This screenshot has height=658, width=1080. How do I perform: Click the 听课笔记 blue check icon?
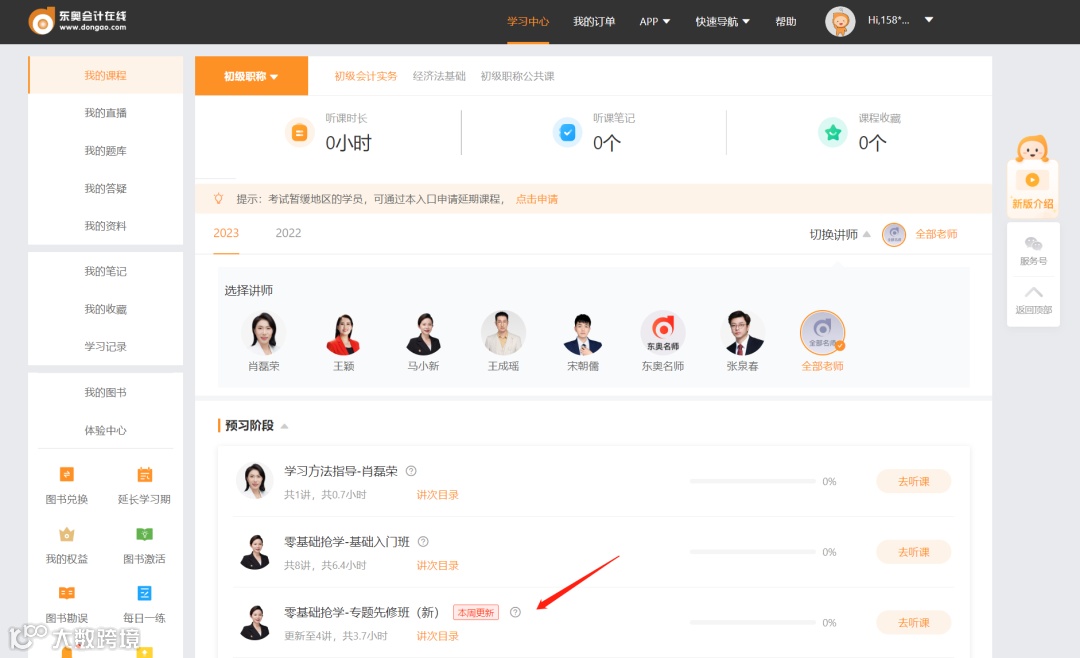coord(567,132)
